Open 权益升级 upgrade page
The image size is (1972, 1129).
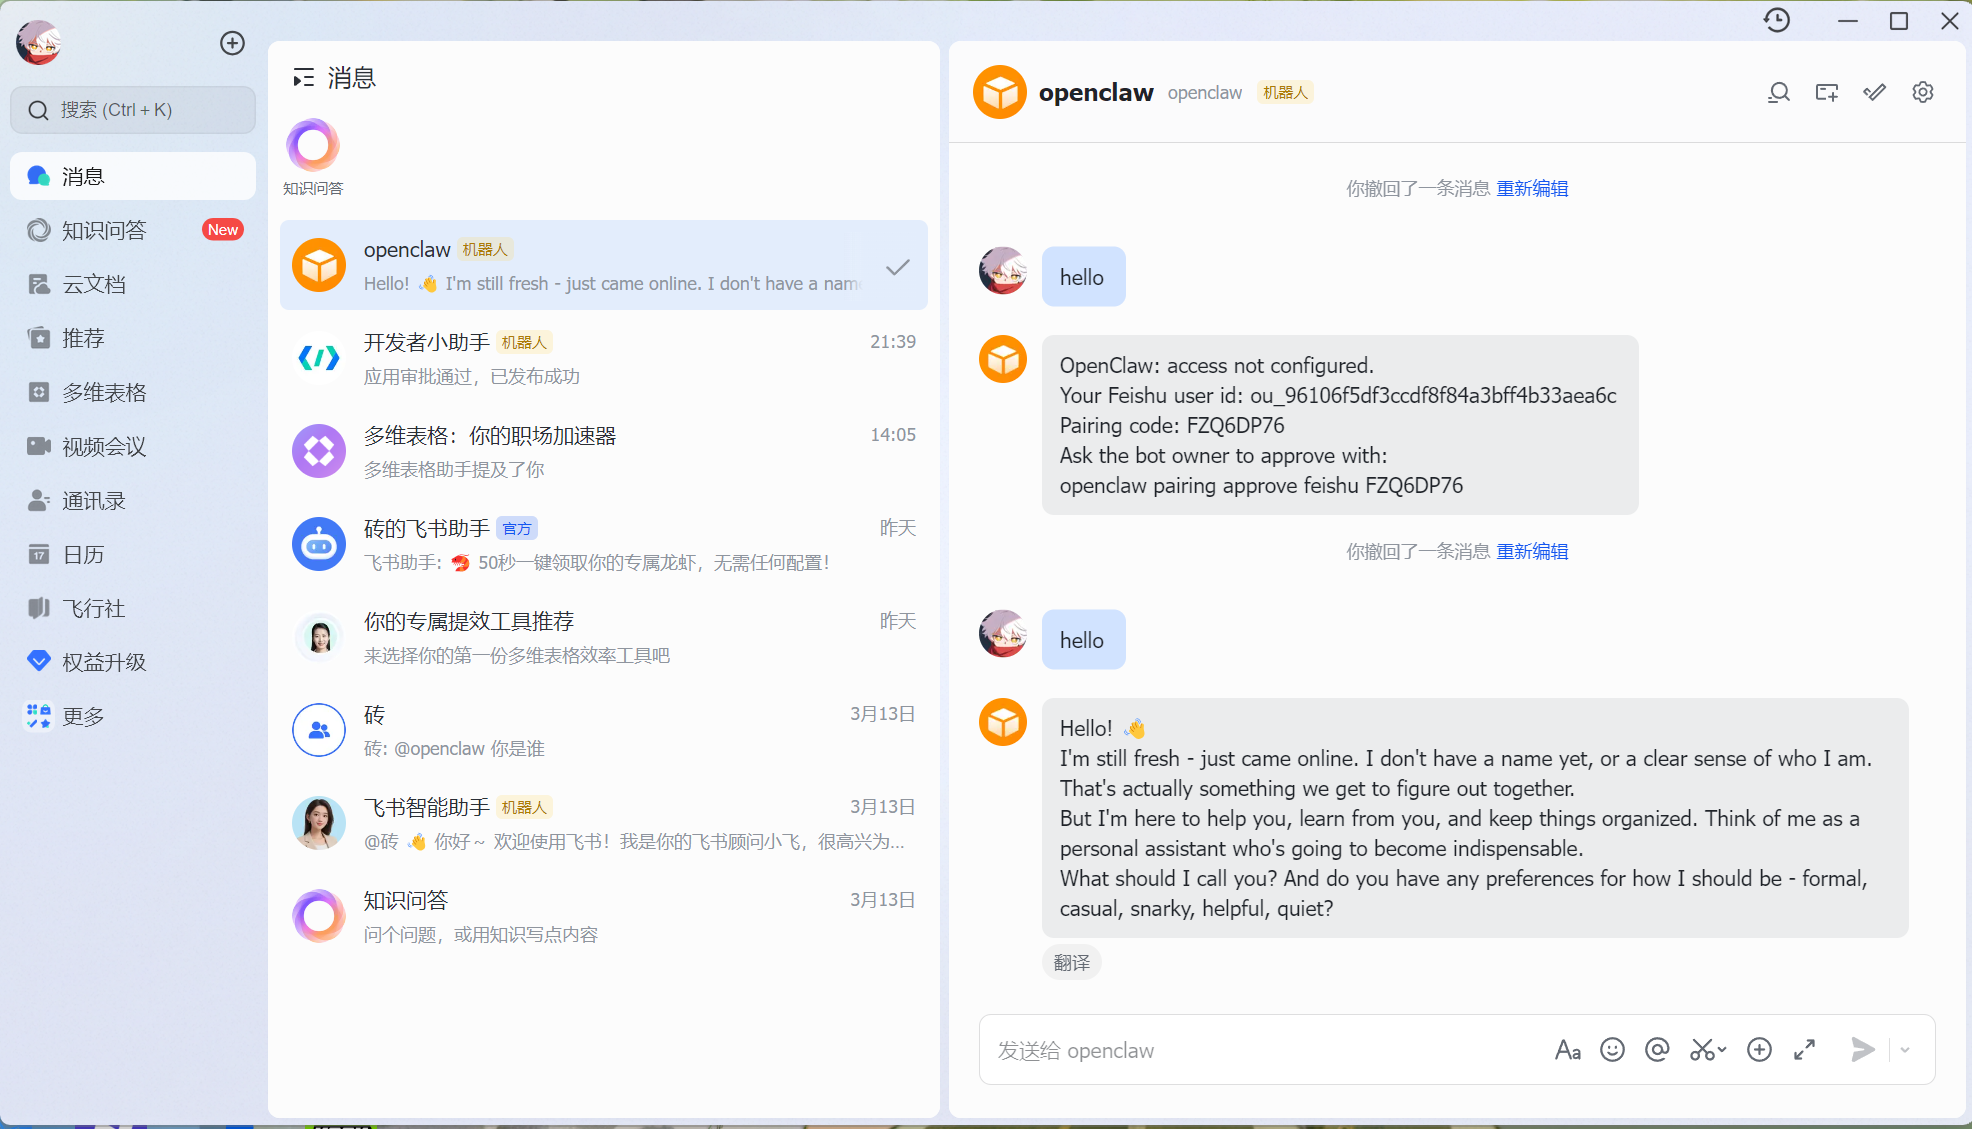[133, 662]
